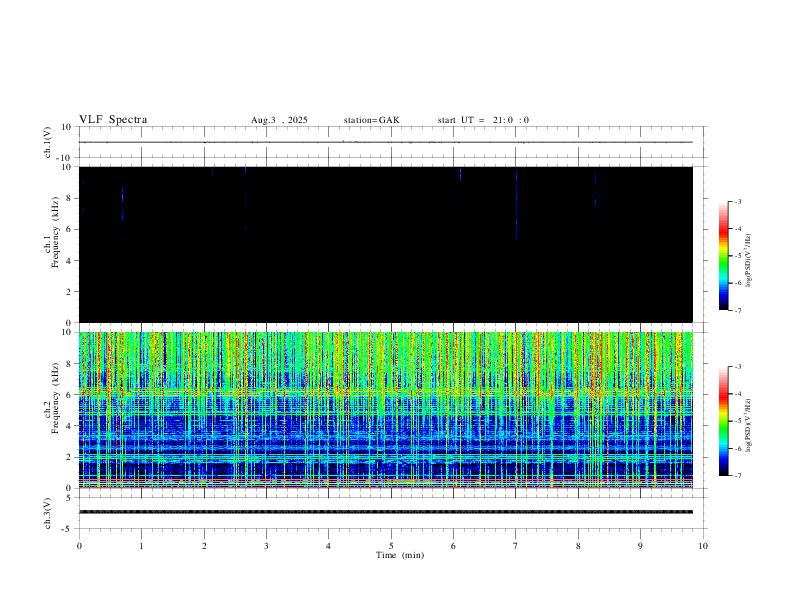Click the upper colorbar log(PSD) label
This screenshot has height=612, width=792.
pyautogui.click(x=749, y=261)
